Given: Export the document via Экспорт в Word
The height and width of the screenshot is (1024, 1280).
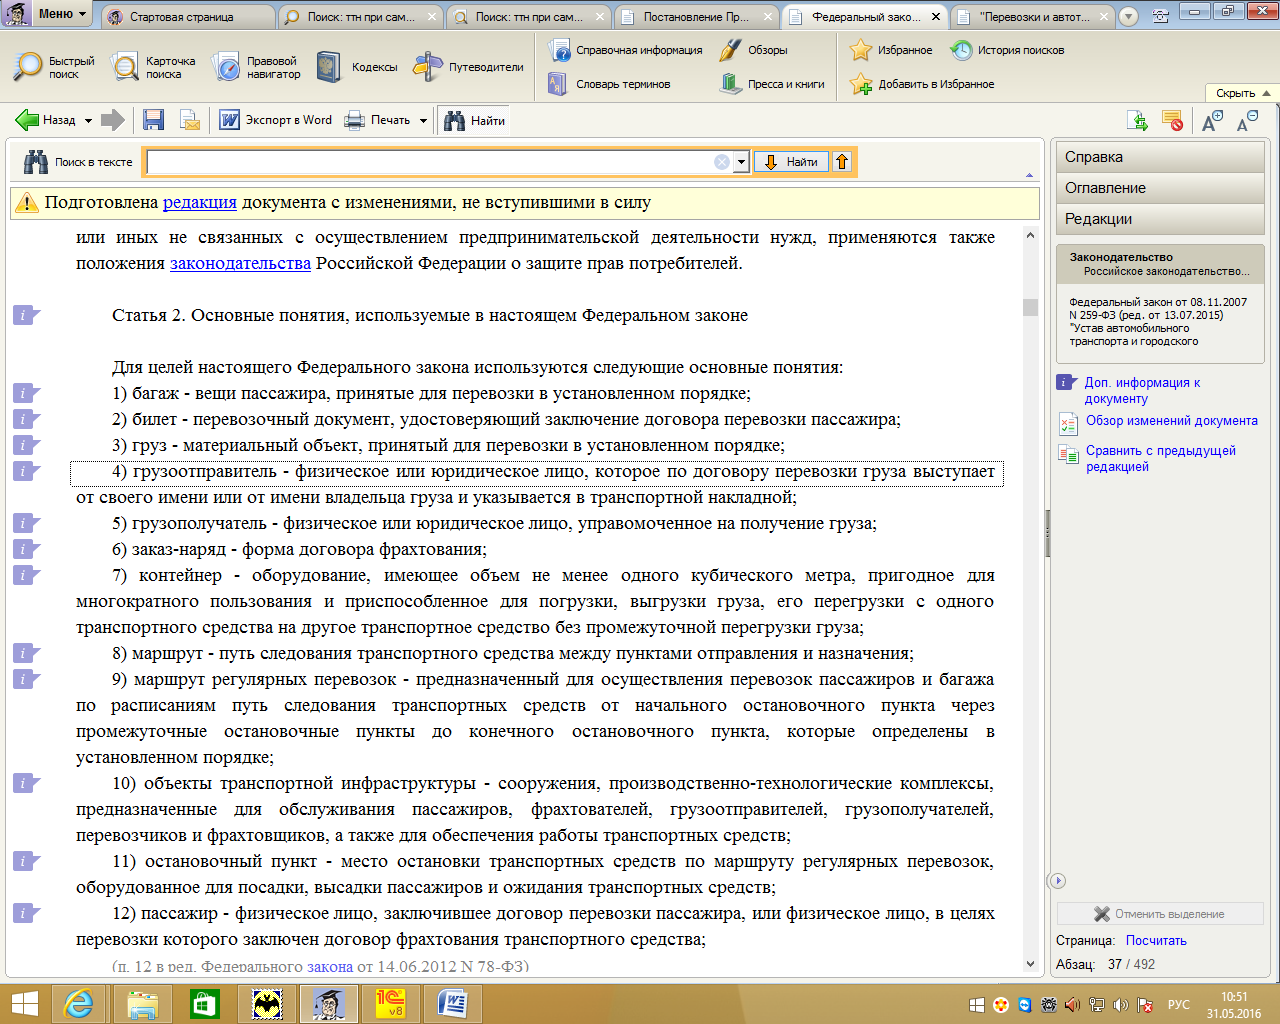Looking at the screenshot, I should 276,120.
